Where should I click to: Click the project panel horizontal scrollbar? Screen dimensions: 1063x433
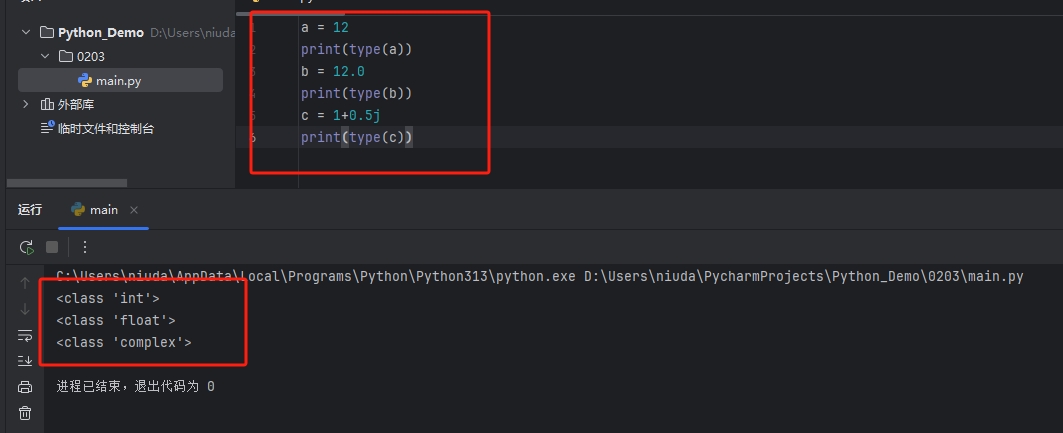67,183
